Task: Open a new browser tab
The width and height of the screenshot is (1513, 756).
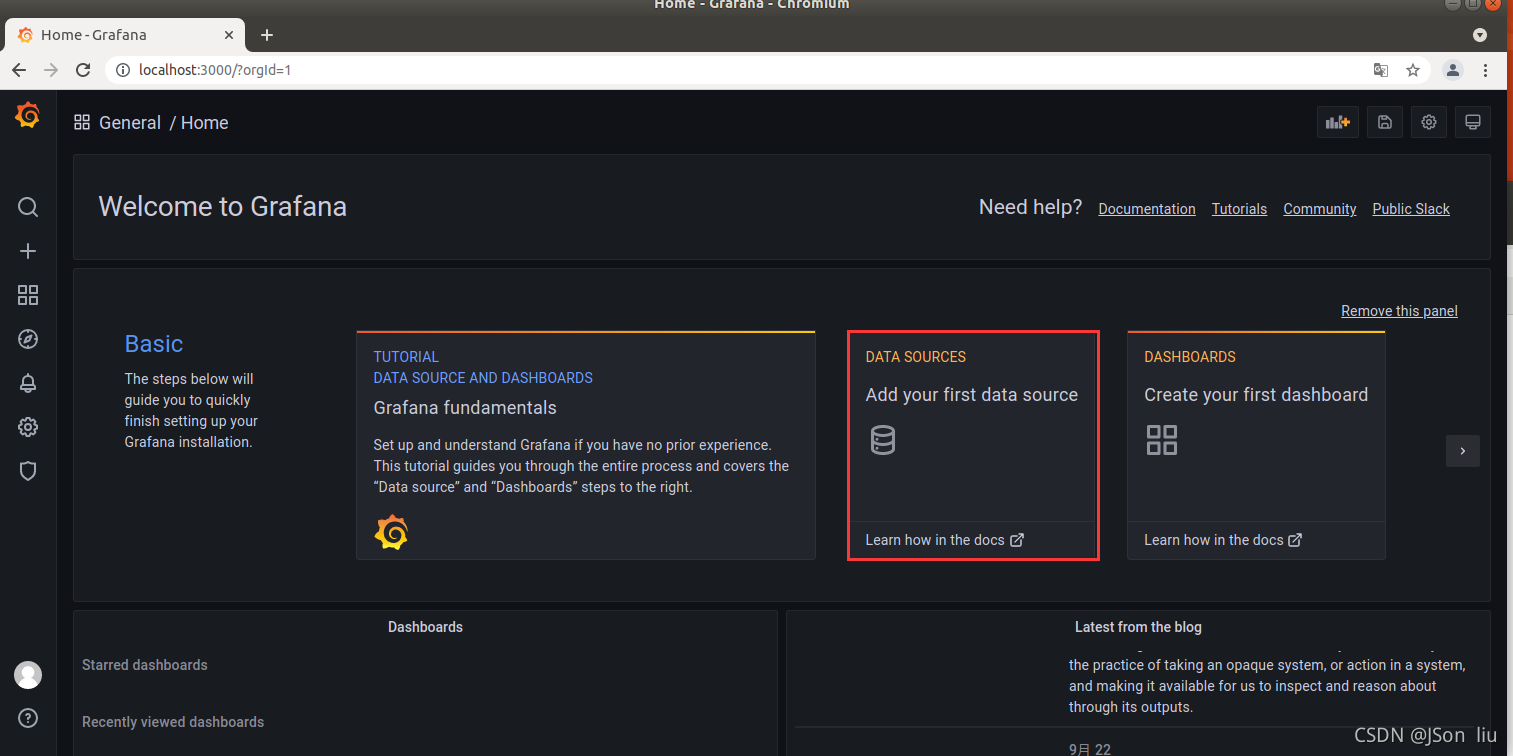Action: pyautogui.click(x=267, y=35)
